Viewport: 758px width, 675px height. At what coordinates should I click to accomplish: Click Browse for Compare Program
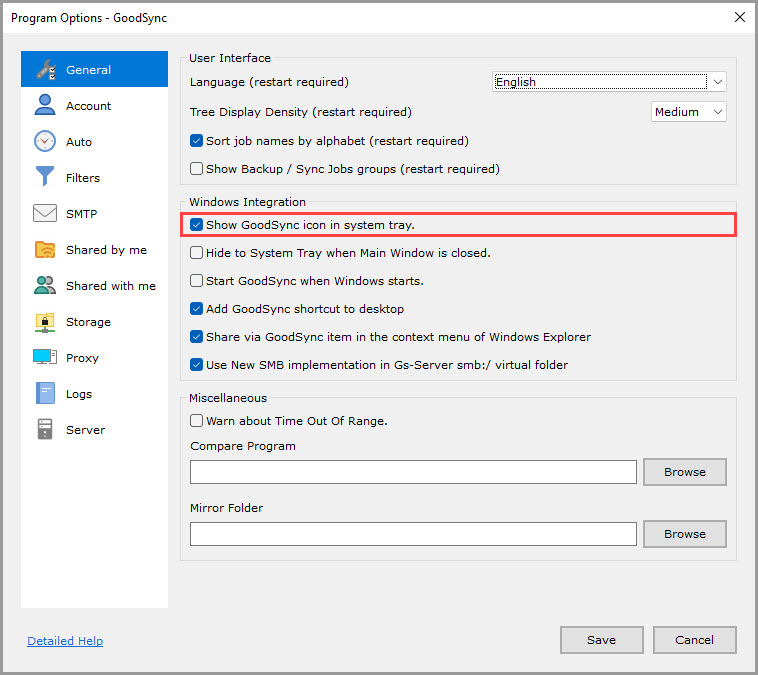coord(685,472)
